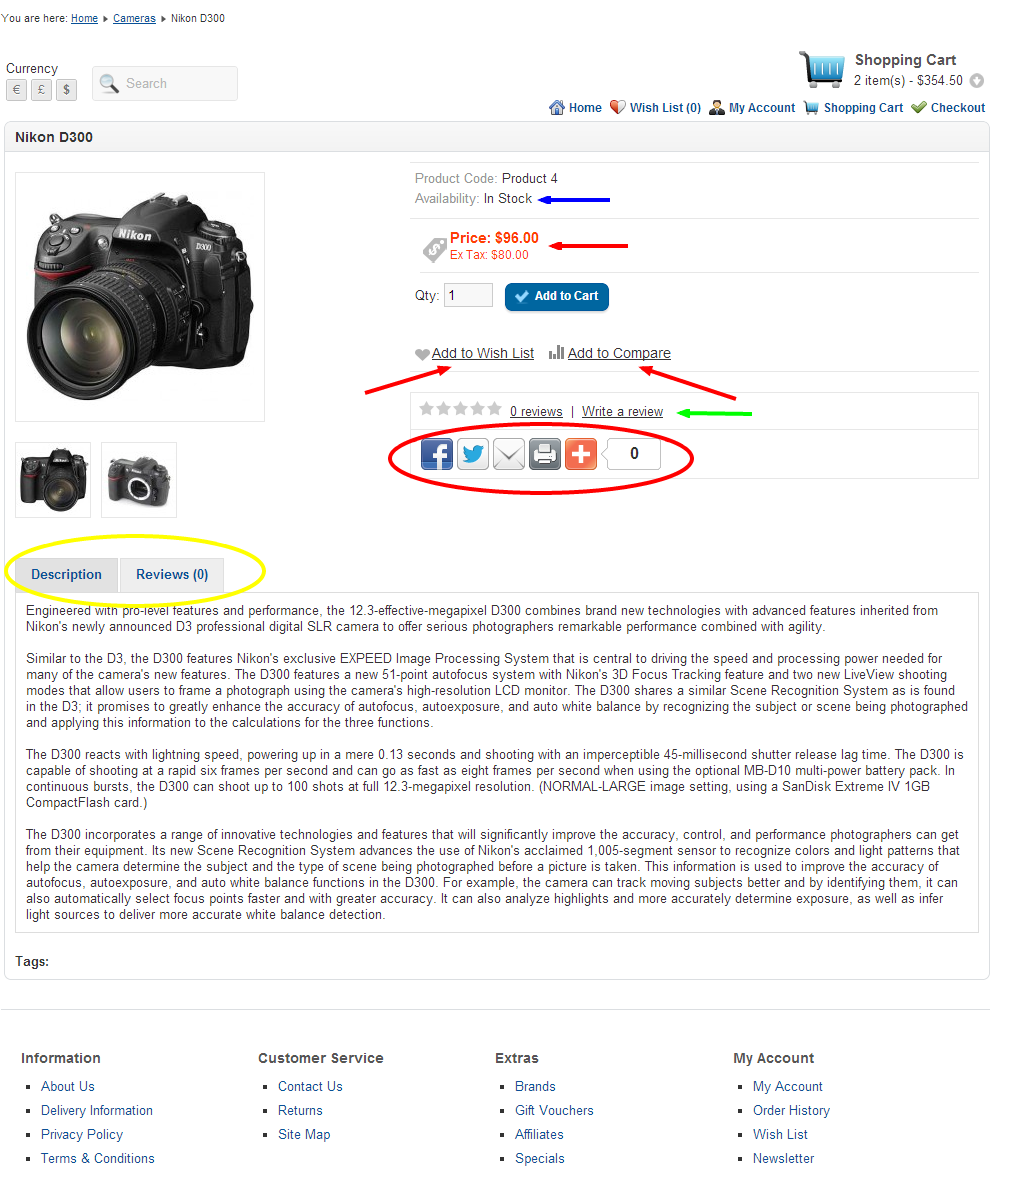This screenshot has width=1019, height=1177.
Task: Share product via Twitter icon
Action: [473, 454]
